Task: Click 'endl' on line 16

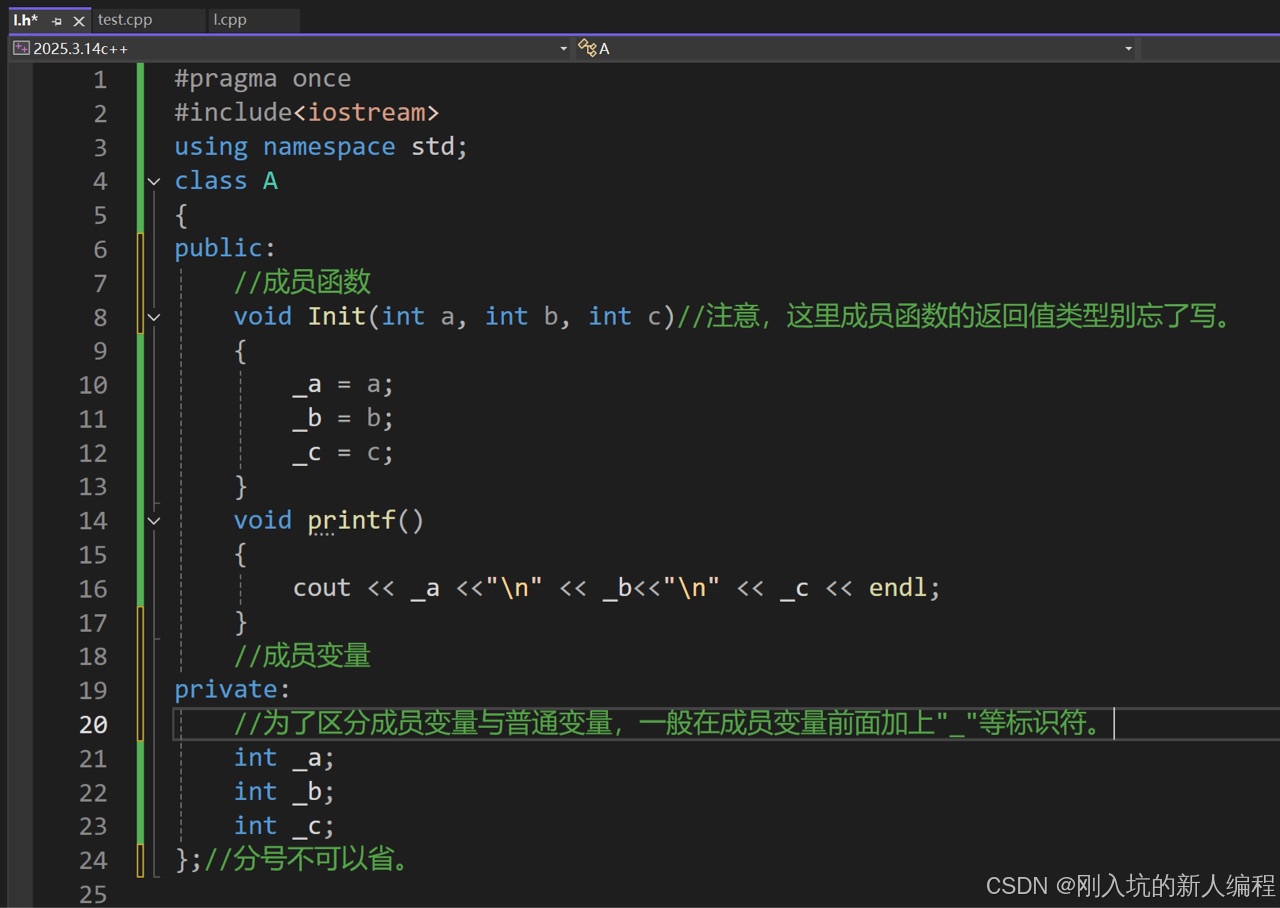Action: coord(898,588)
